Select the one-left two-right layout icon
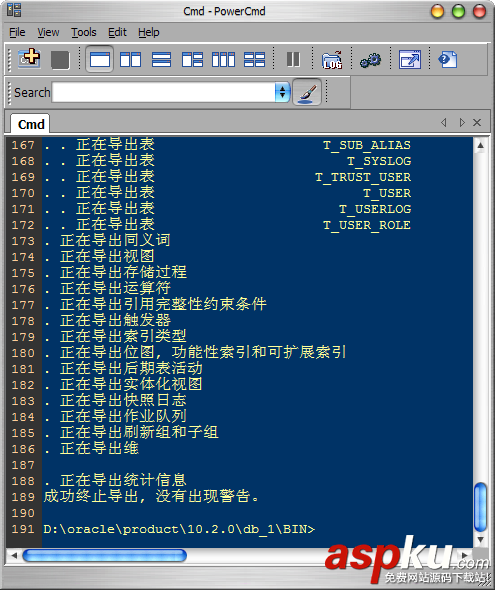This screenshot has width=495, height=590. (192, 59)
